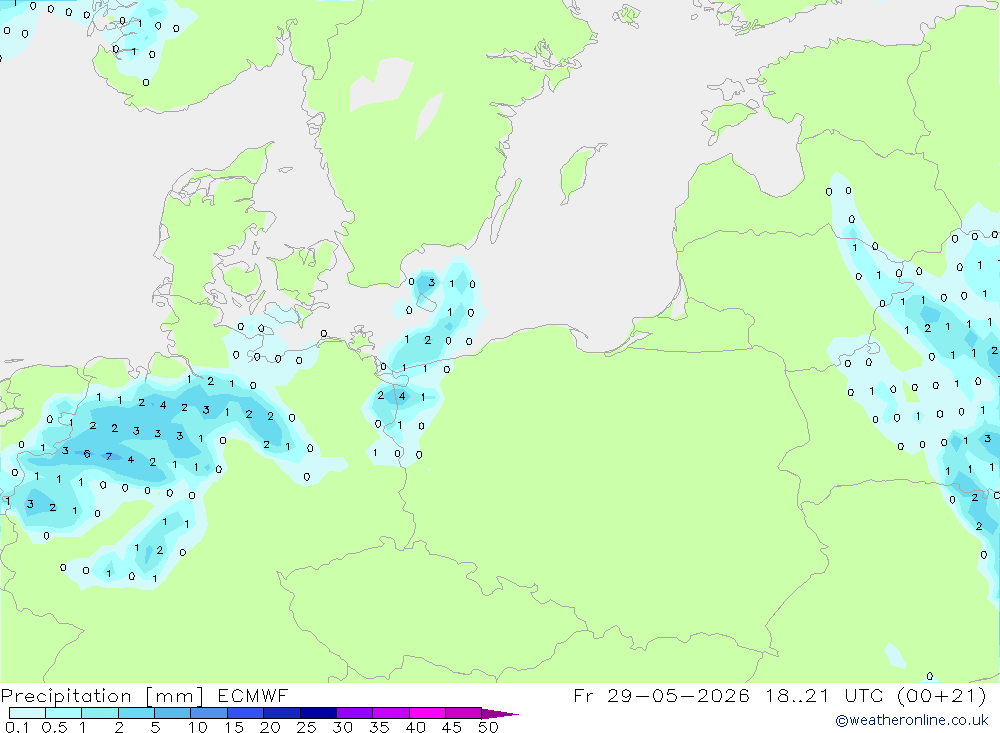This screenshot has height=733, width=1000.
Task: Pick the 25–30 mm navy legend swatch
Action: tap(318, 713)
